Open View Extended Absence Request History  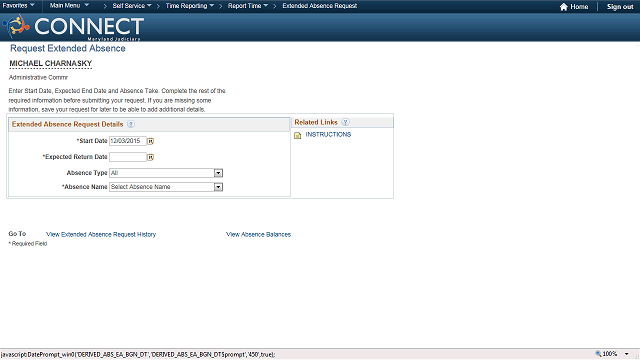click(x=101, y=234)
